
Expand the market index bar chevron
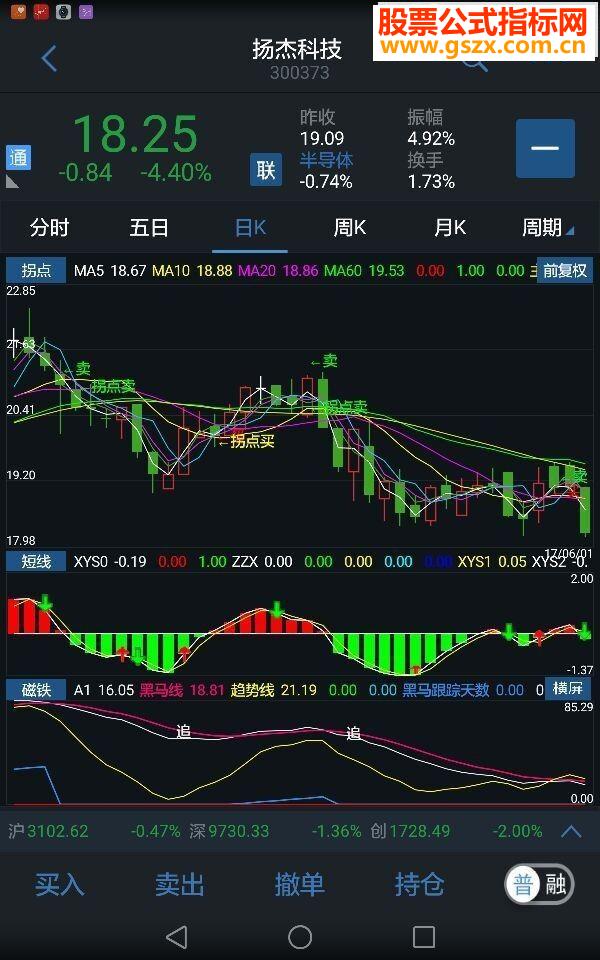[x=571, y=831]
